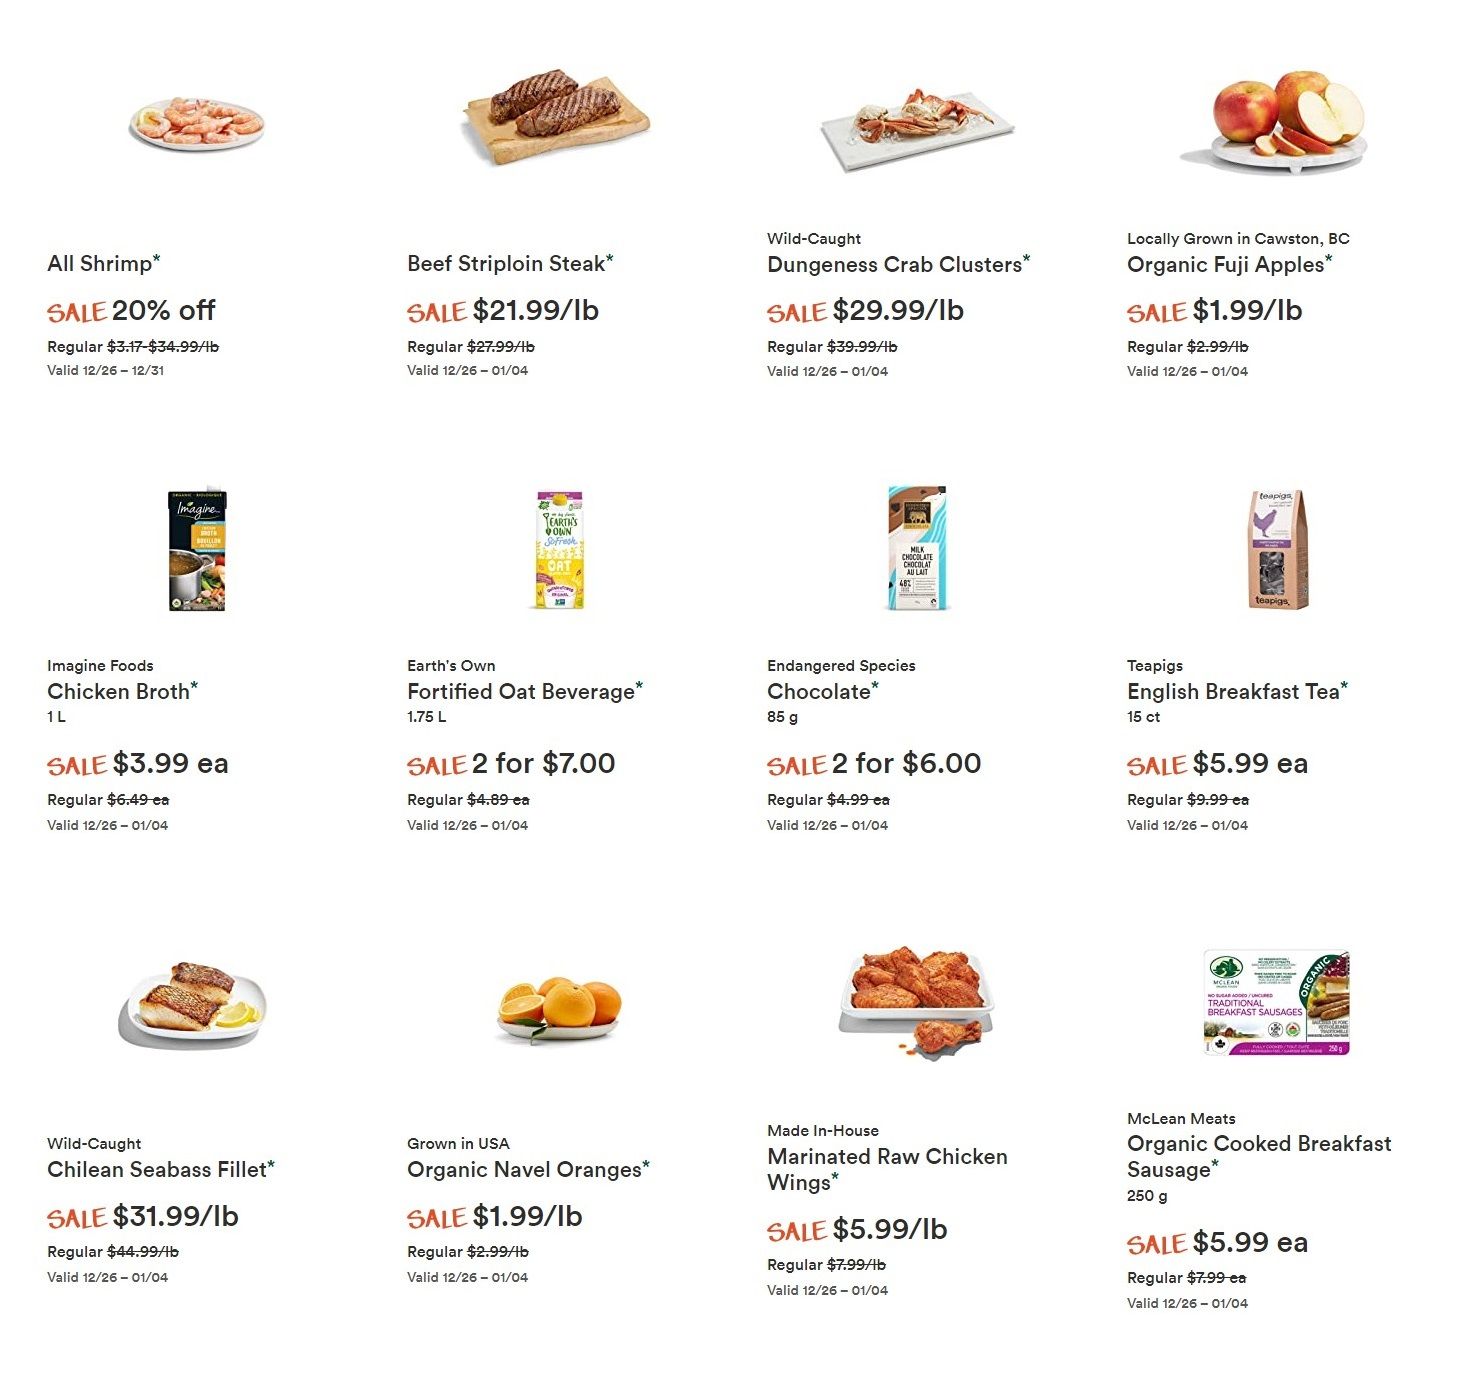Screen dimensions: 1462x1386
Task: Open the All Shrimp product image
Action: coord(197,124)
